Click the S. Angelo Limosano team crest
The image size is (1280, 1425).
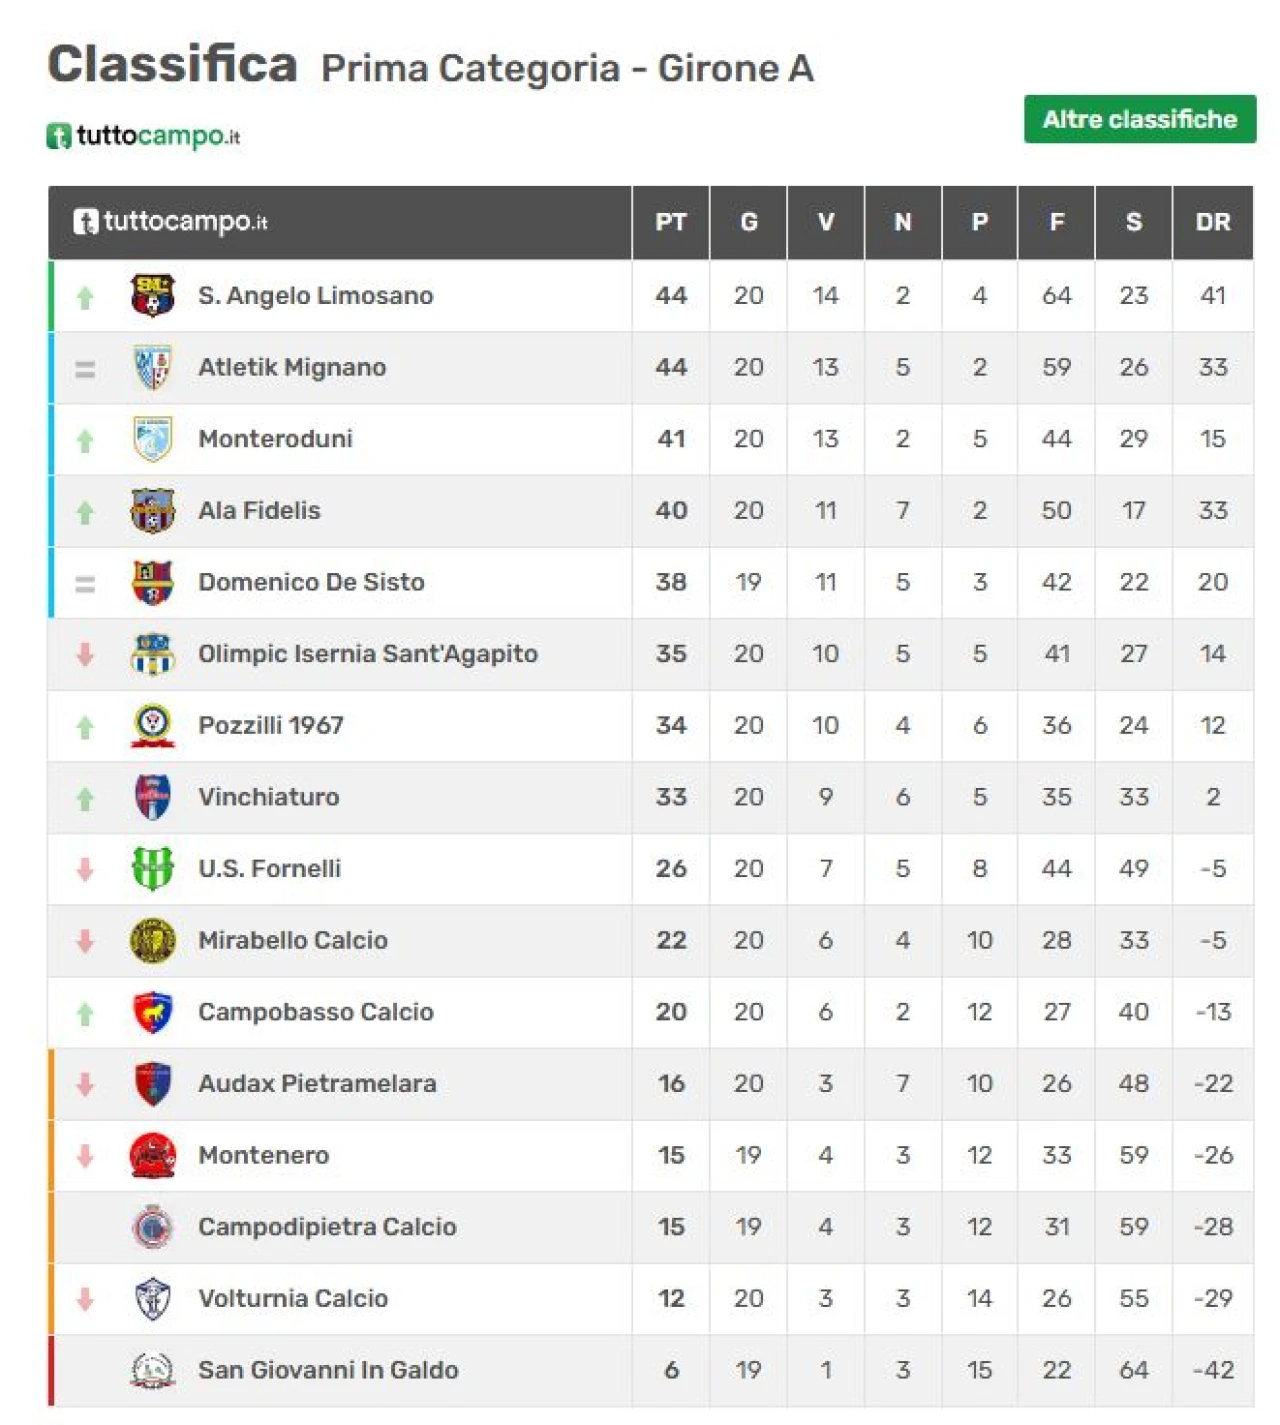click(x=153, y=296)
